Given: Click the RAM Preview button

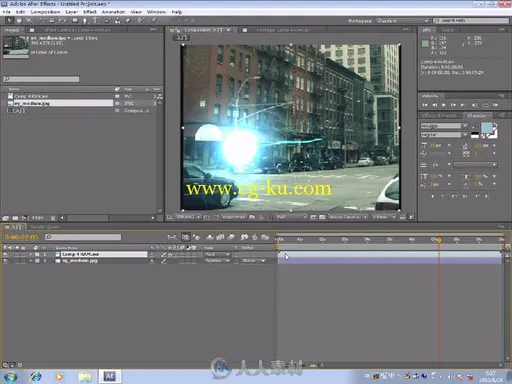Looking at the screenshot, I should click(x=496, y=105).
